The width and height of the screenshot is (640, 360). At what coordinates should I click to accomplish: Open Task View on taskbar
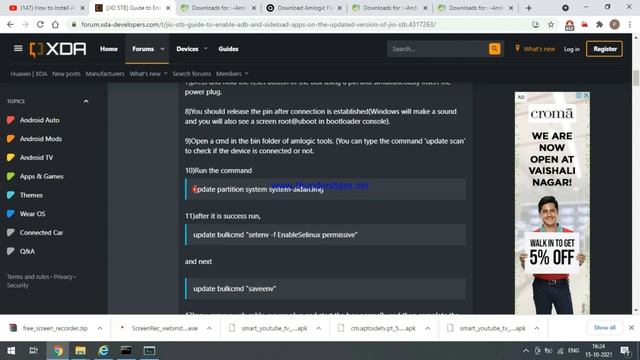coord(33,351)
